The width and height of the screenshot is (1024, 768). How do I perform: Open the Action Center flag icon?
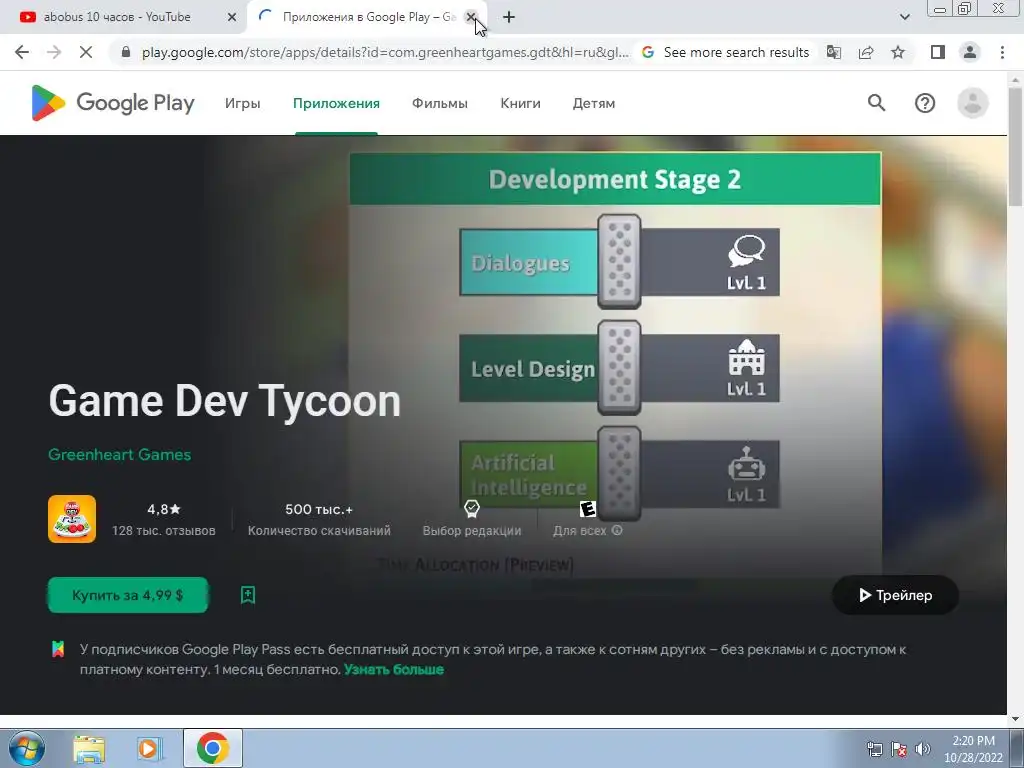click(899, 749)
